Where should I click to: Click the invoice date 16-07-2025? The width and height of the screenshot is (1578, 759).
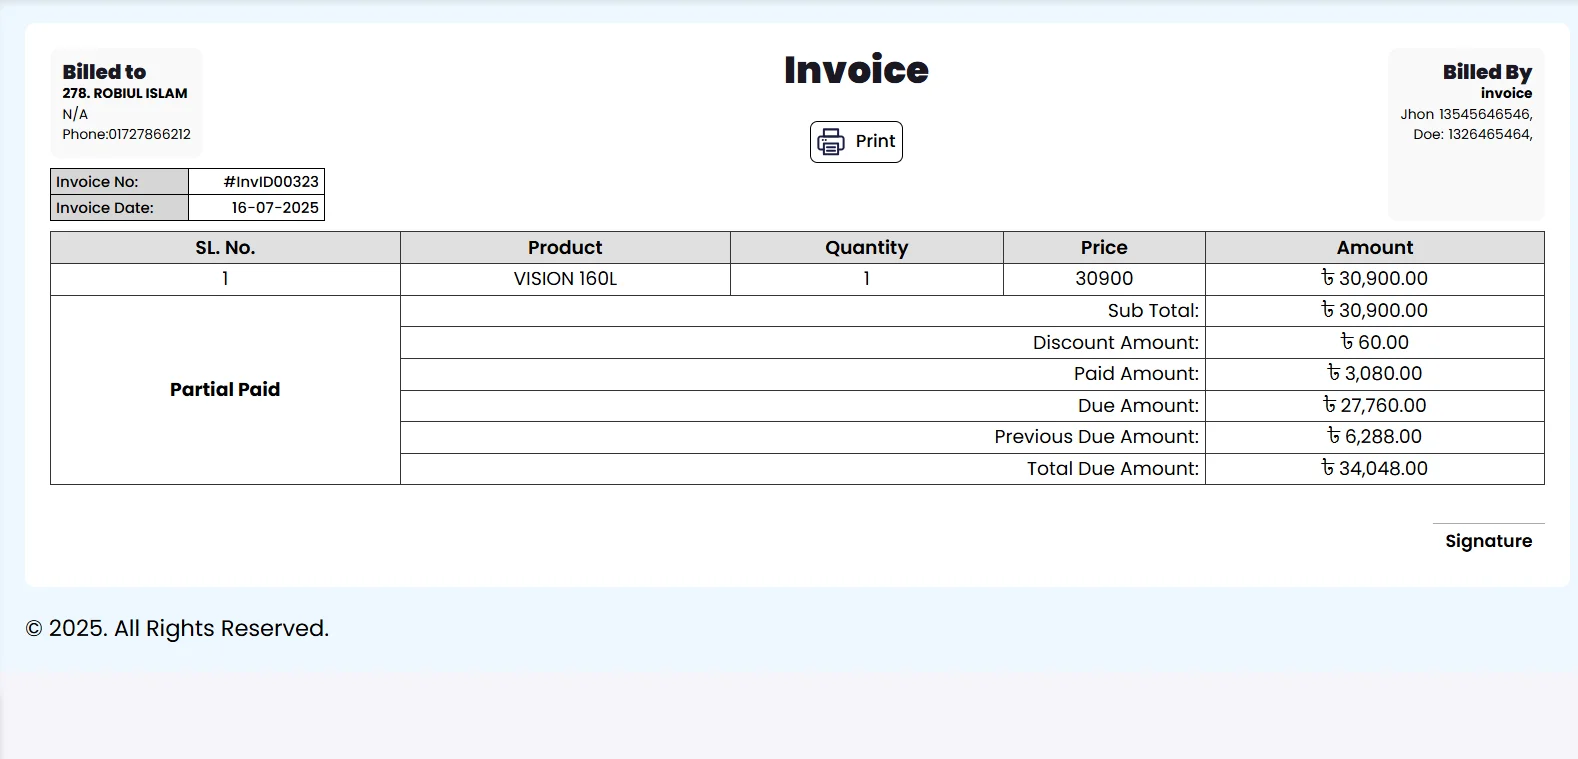[x=275, y=208]
